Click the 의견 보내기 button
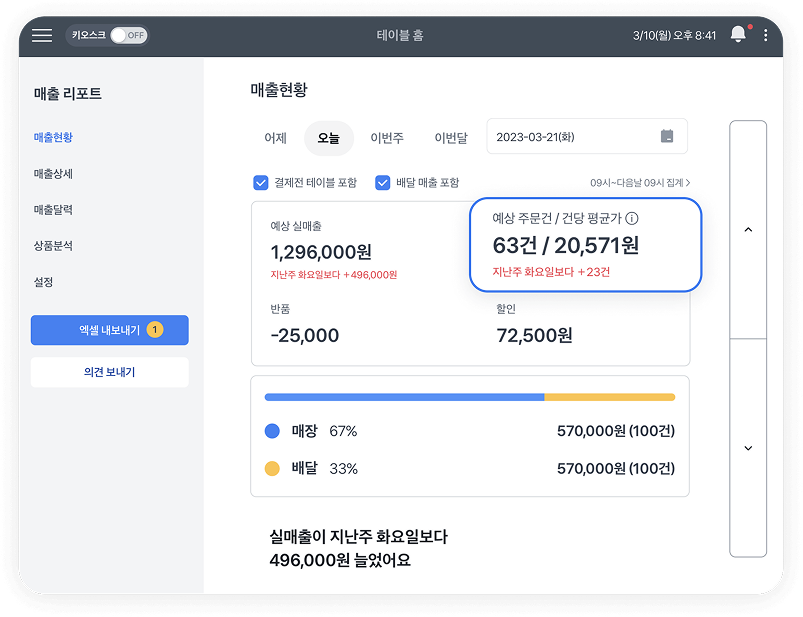Screen dimensions: 803x617 pos(110,372)
